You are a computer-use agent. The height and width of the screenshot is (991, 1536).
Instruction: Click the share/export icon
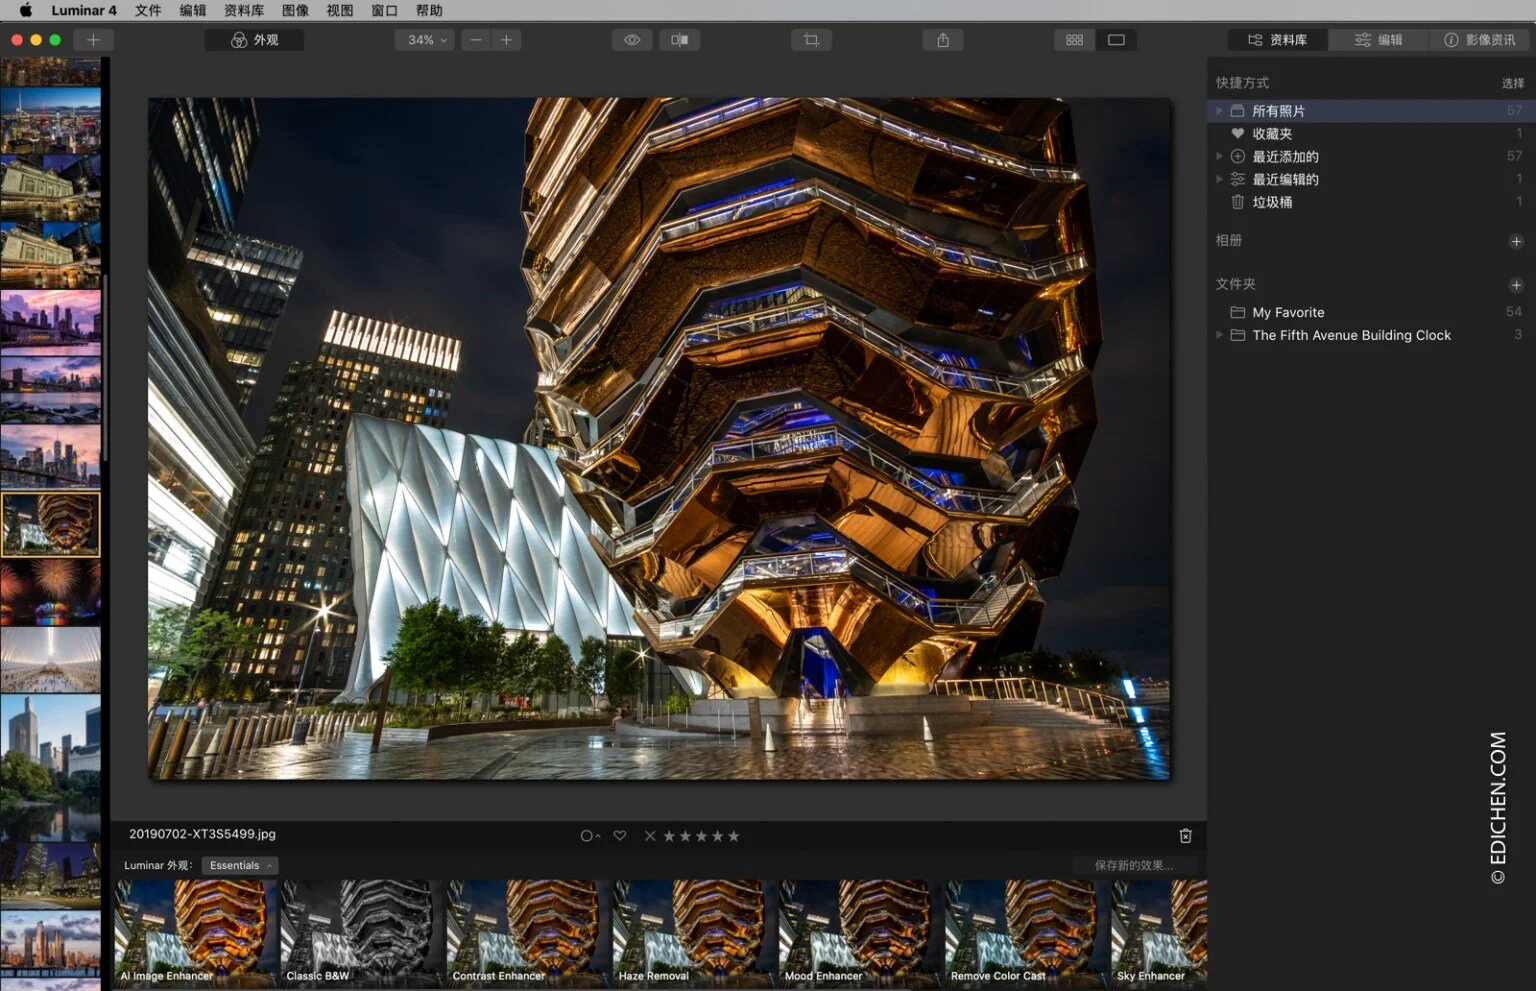point(942,40)
